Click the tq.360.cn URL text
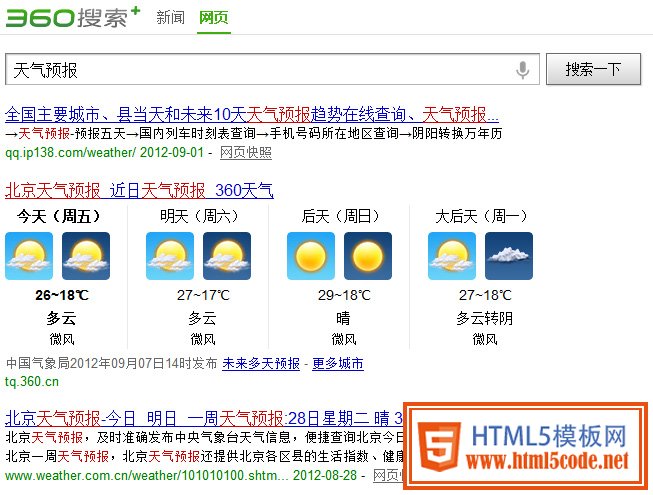The height and width of the screenshot is (495, 653). tap(32, 381)
